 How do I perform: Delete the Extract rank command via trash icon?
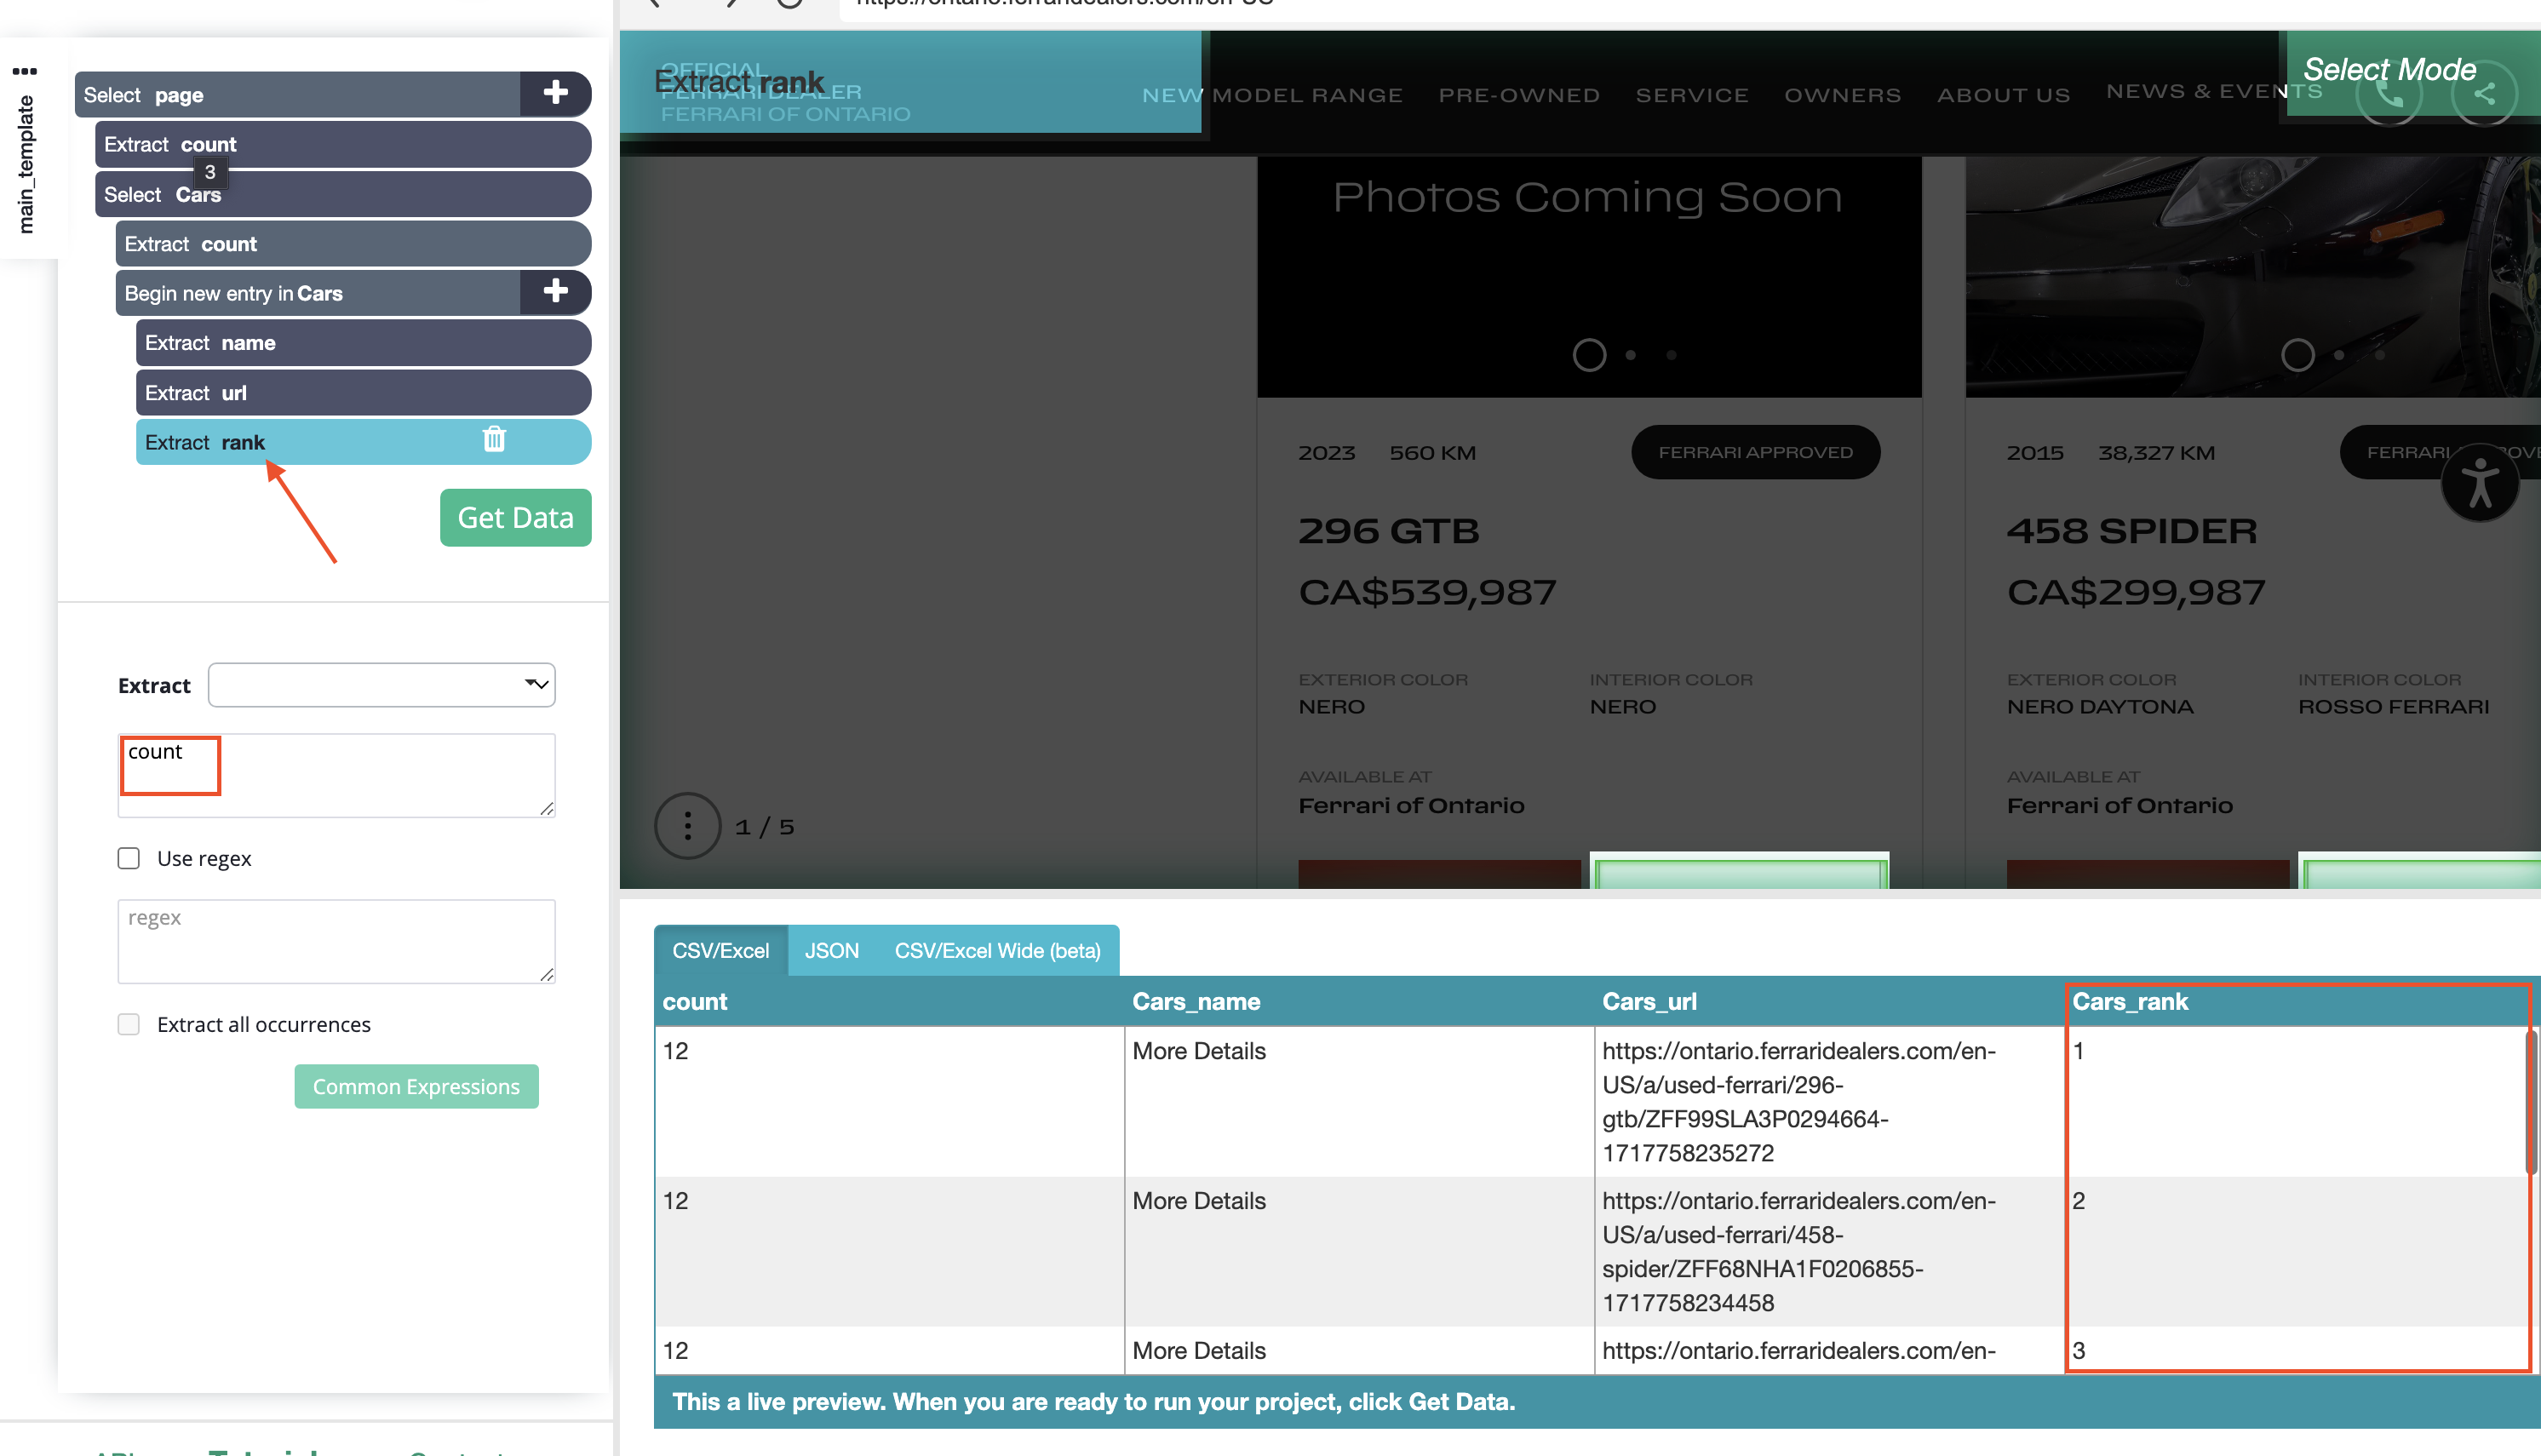point(494,440)
